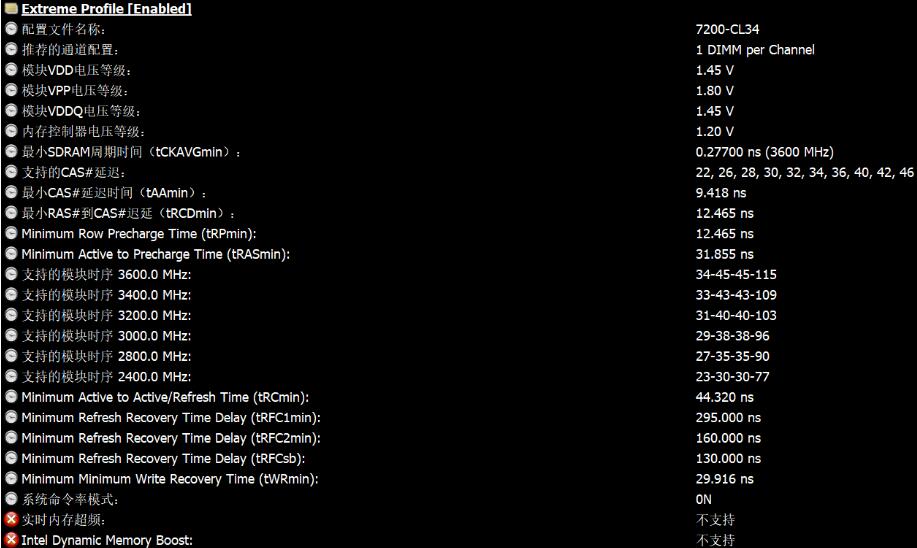This screenshot has width=917, height=548.
Task: Select Minimum Active to Active/Refresh Time (tRCmin)
Action: pos(164,397)
